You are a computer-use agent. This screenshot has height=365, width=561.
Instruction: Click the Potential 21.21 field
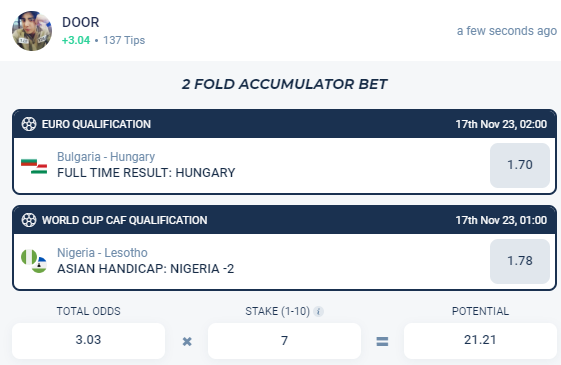(480, 341)
